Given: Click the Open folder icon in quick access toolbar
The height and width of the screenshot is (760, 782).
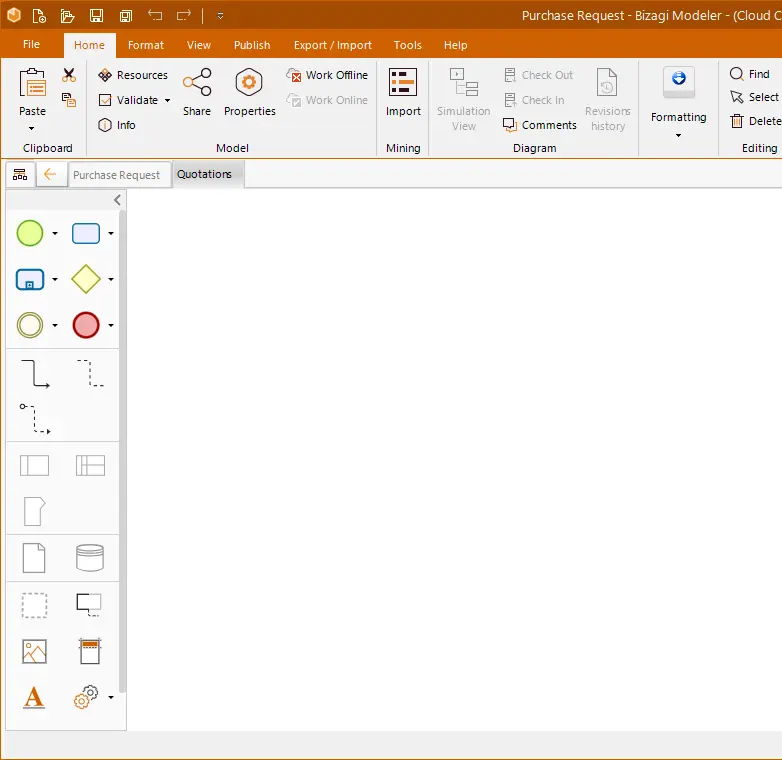Looking at the screenshot, I should click(x=67, y=16).
